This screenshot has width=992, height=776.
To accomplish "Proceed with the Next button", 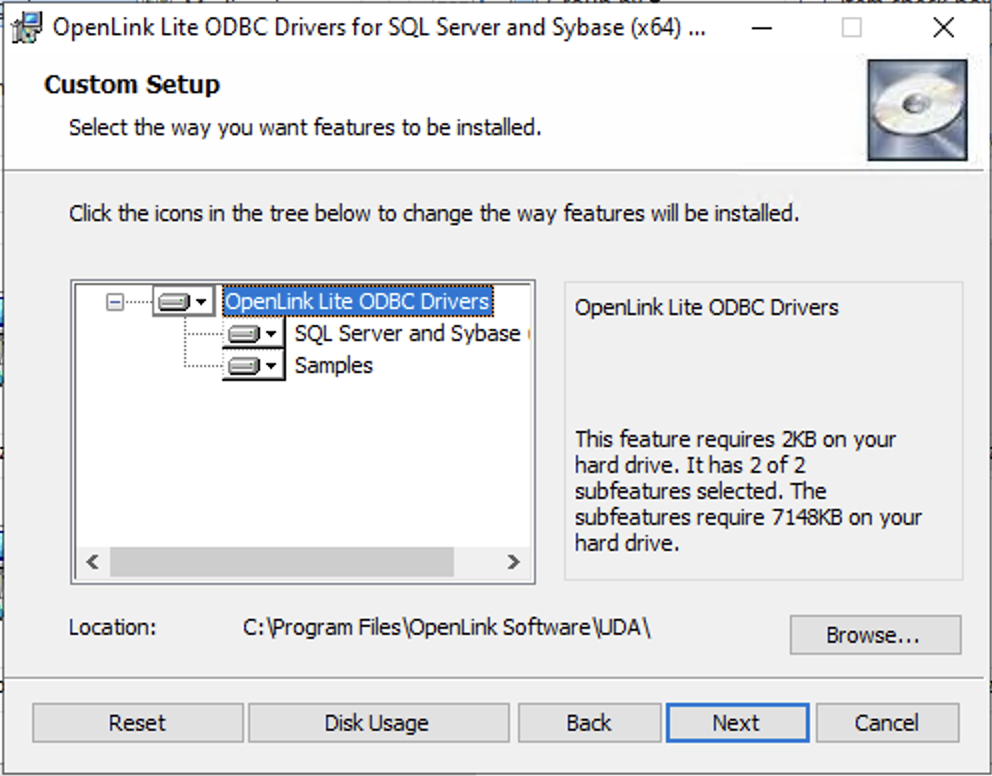I will pyautogui.click(x=737, y=723).
